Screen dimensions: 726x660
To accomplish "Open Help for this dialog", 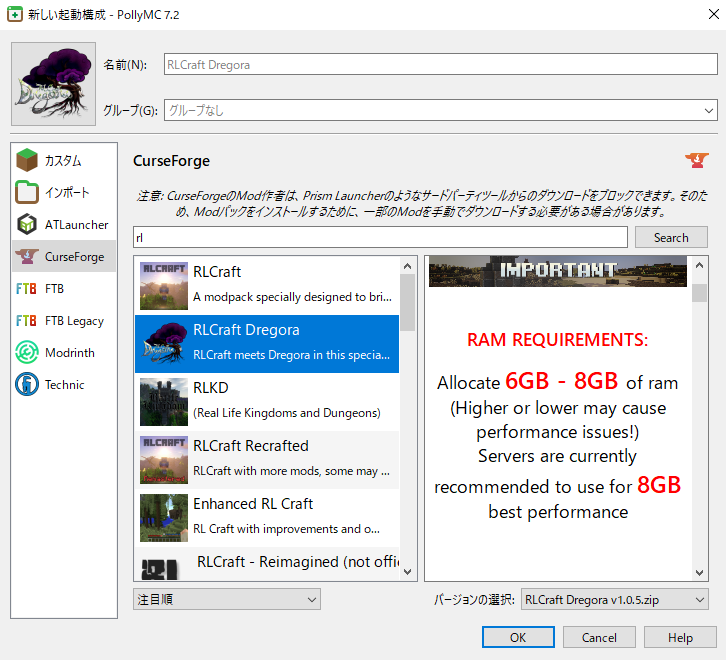I will coord(680,637).
